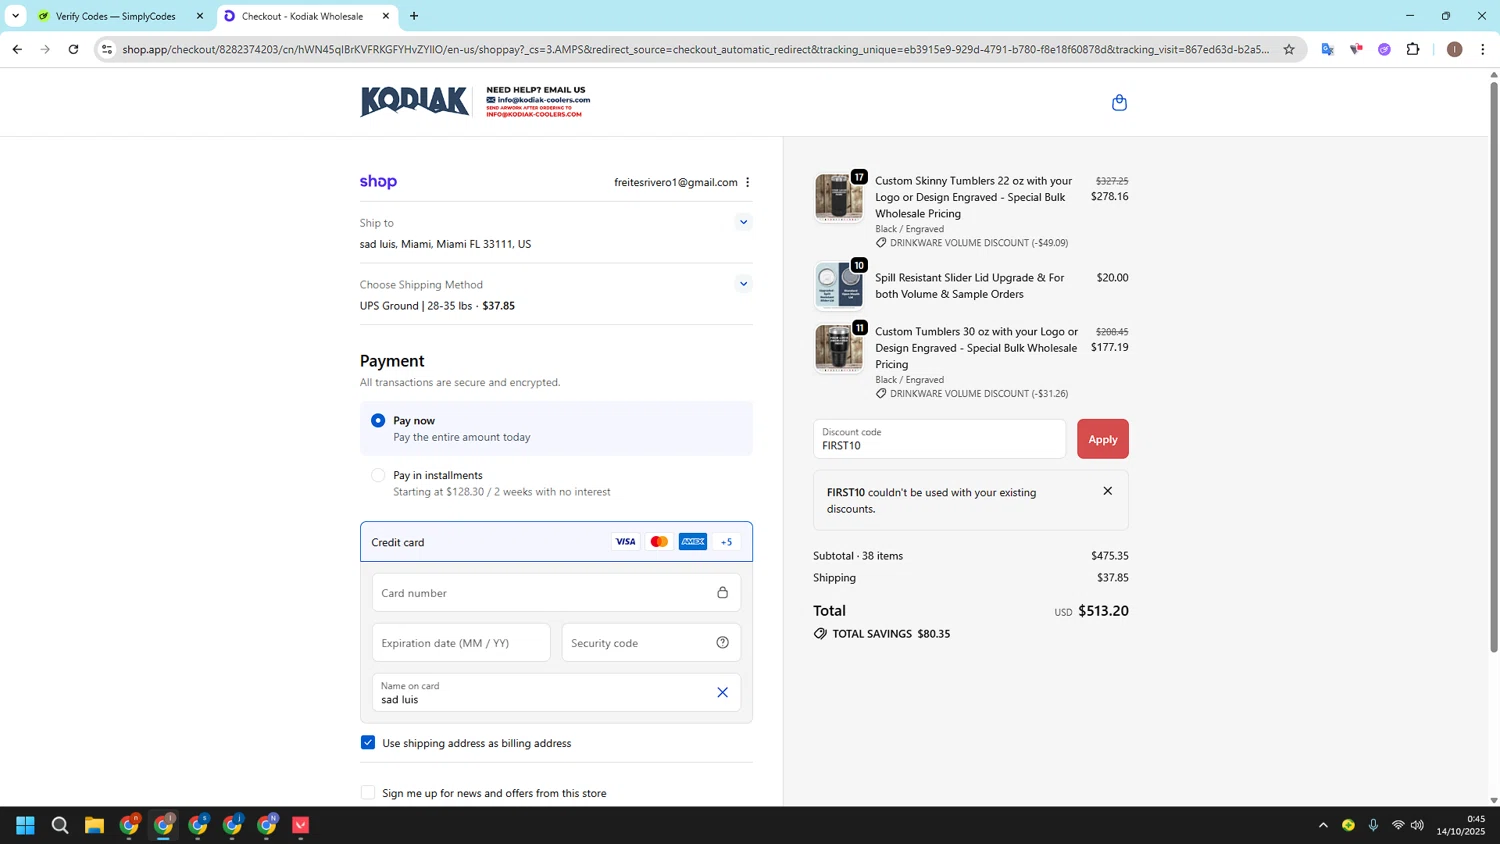Click the info@kodiak-coolers.com help email
Viewport: 1500px width, 844px height.
543,100
